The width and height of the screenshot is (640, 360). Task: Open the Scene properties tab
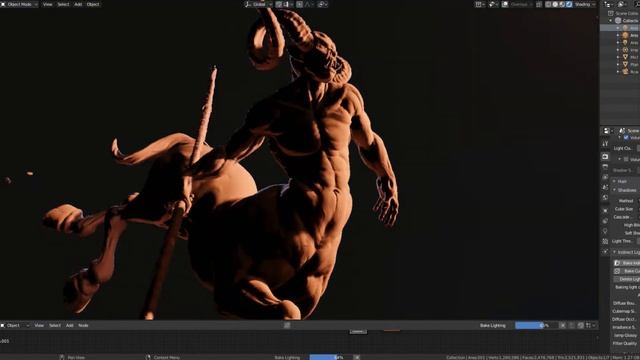[x=605, y=187]
